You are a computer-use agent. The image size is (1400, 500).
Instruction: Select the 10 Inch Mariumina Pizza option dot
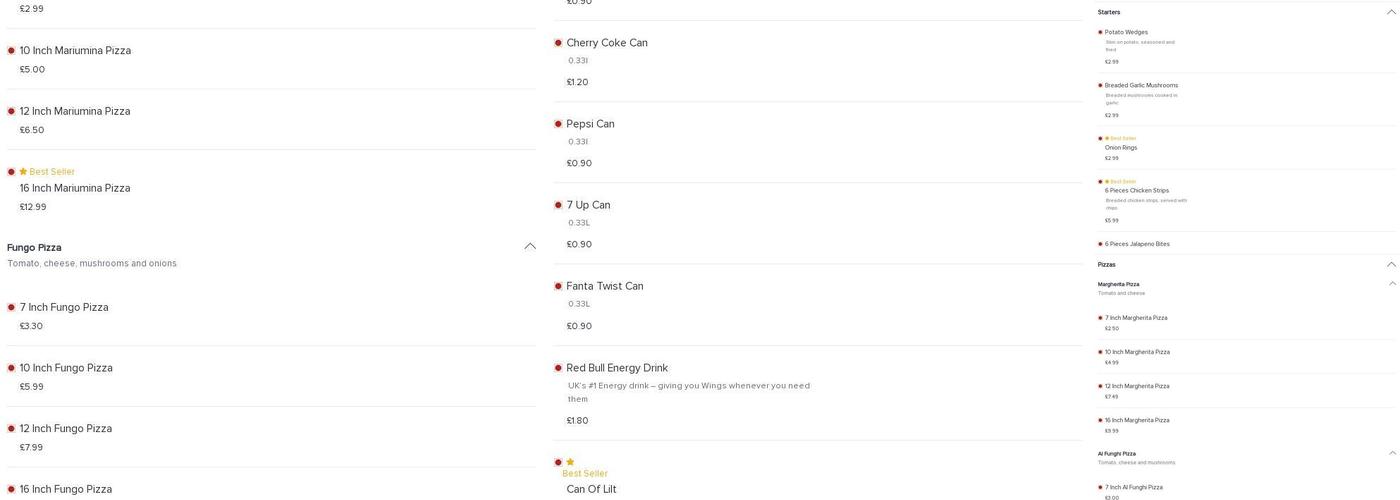pyautogui.click(x=11, y=50)
